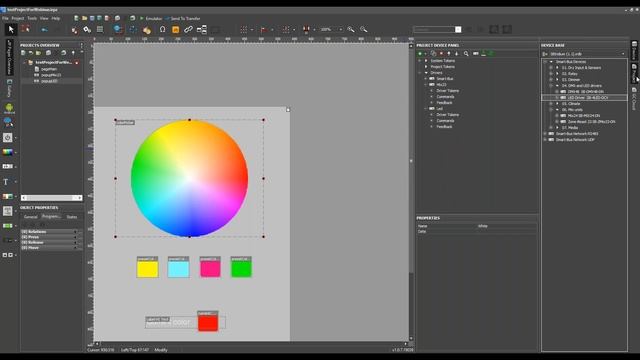Collapse the Drivers tree node
The image size is (640, 360).
[x=426, y=73]
